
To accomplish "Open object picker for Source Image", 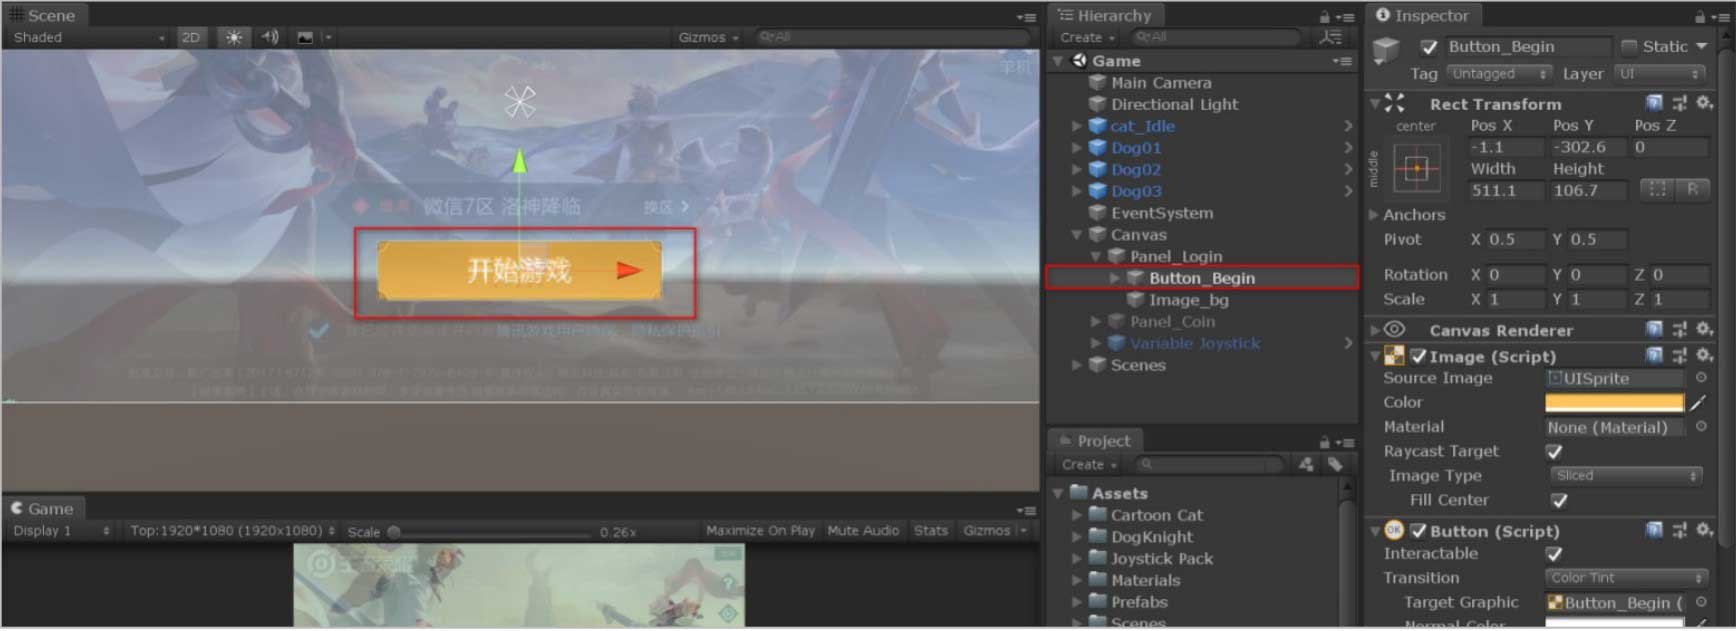I will click(x=1701, y=378).
